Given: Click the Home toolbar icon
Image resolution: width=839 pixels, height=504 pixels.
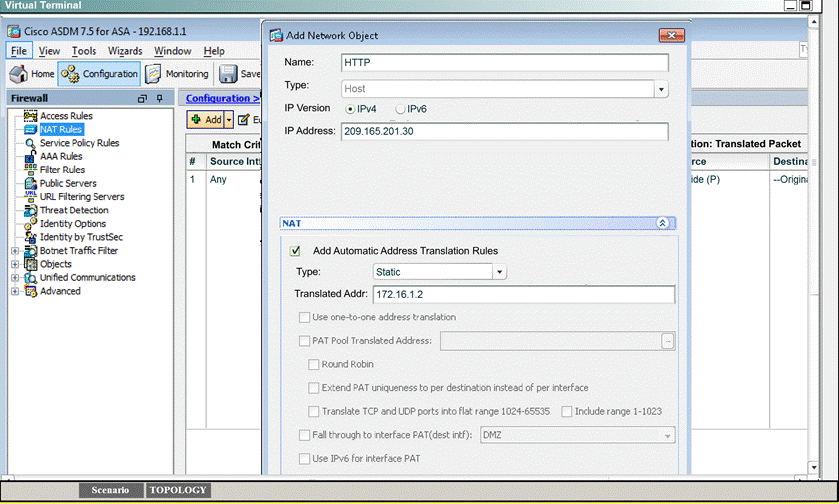Looking at the screenshot, I should tap(19, 74).
